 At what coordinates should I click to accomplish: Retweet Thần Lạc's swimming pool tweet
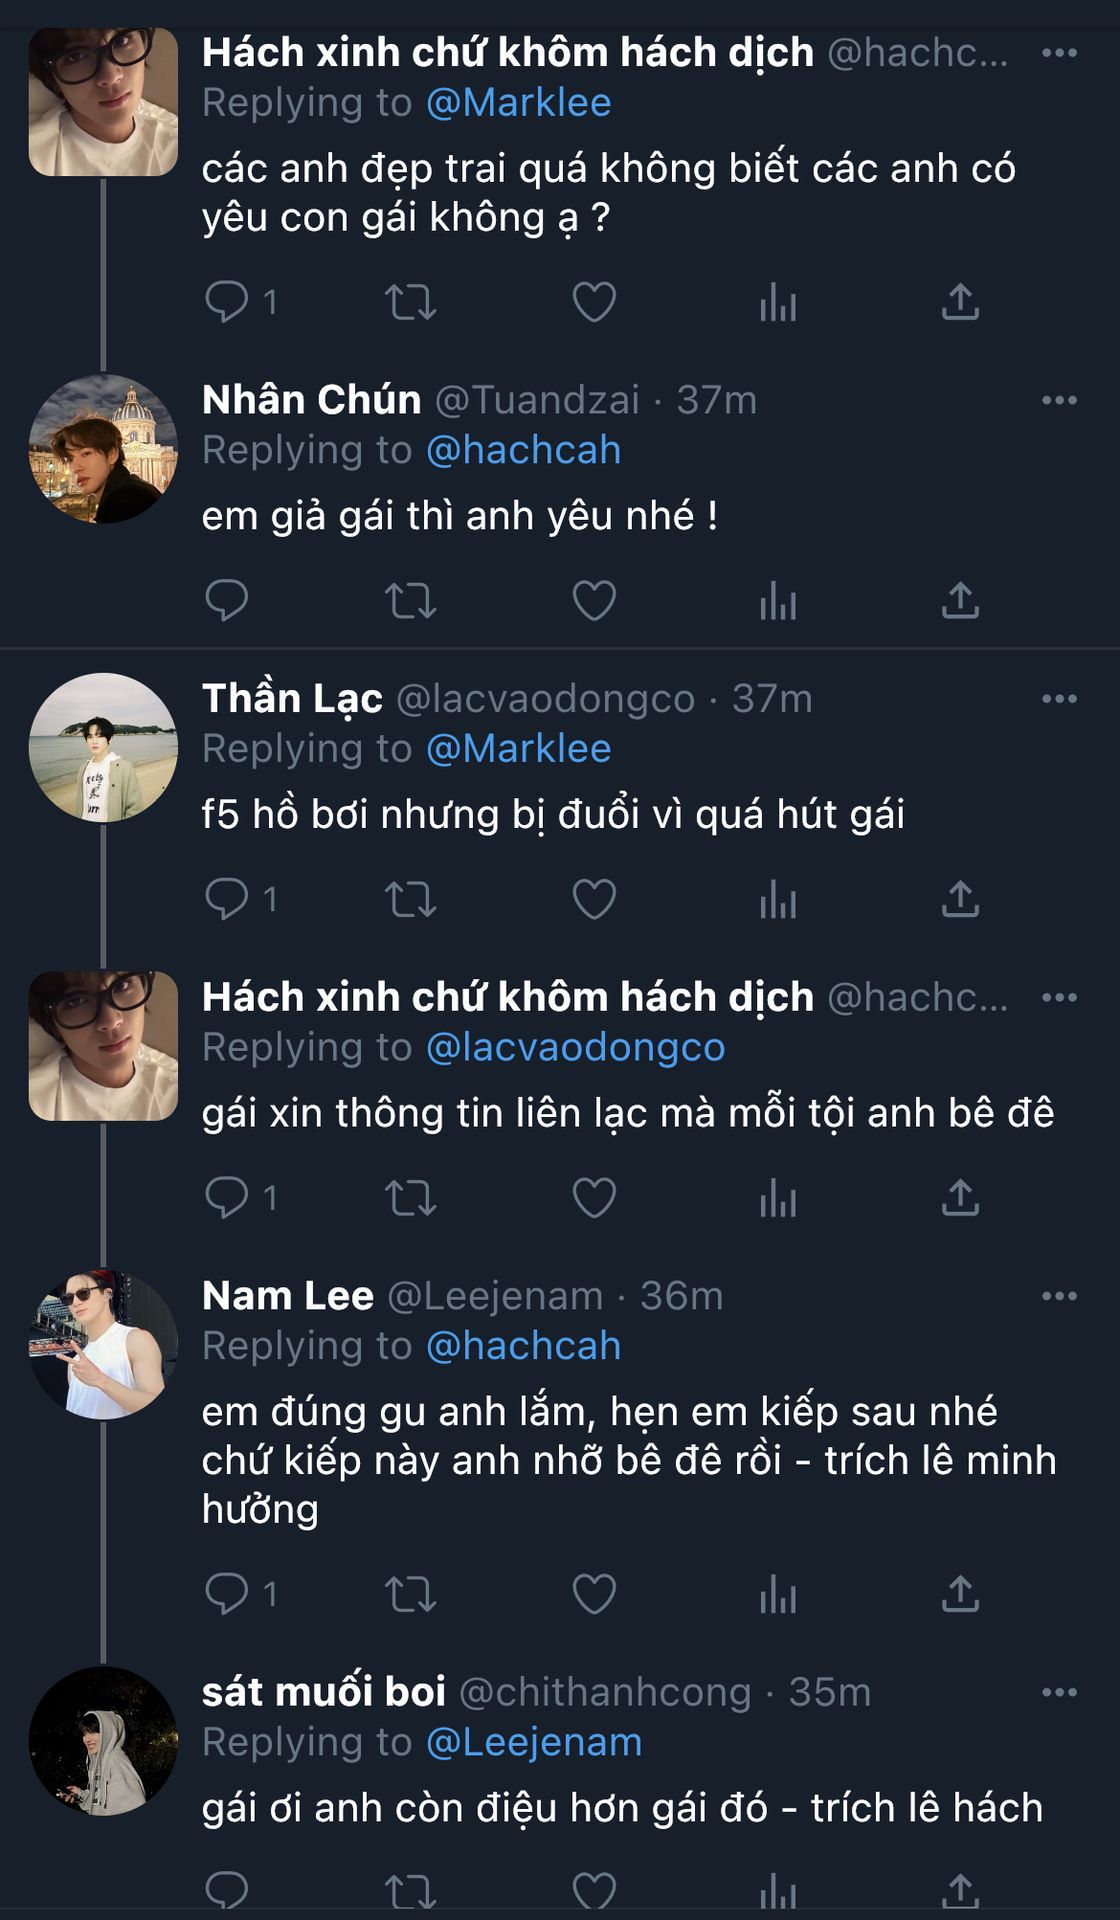[410, 898]
